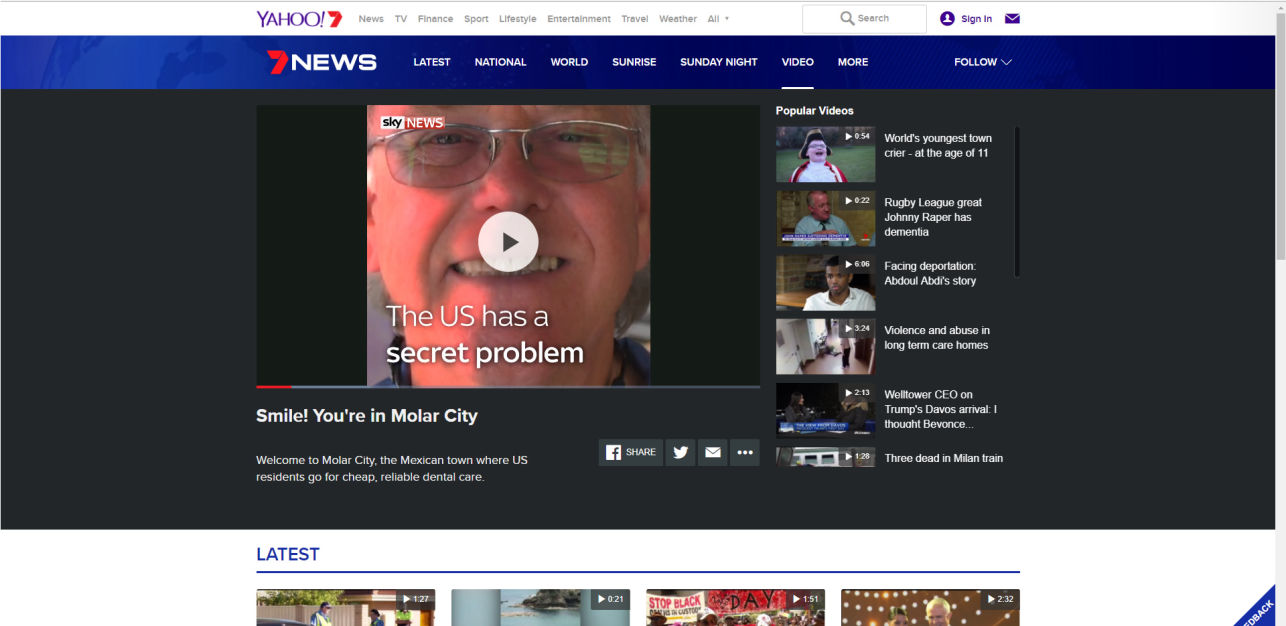
Task: Share the video on Facebook
Action: 631,452
